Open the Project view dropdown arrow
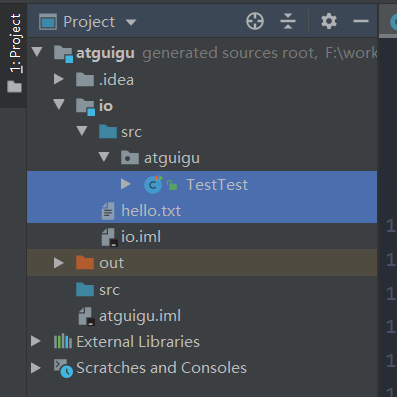 click(131, 22)
